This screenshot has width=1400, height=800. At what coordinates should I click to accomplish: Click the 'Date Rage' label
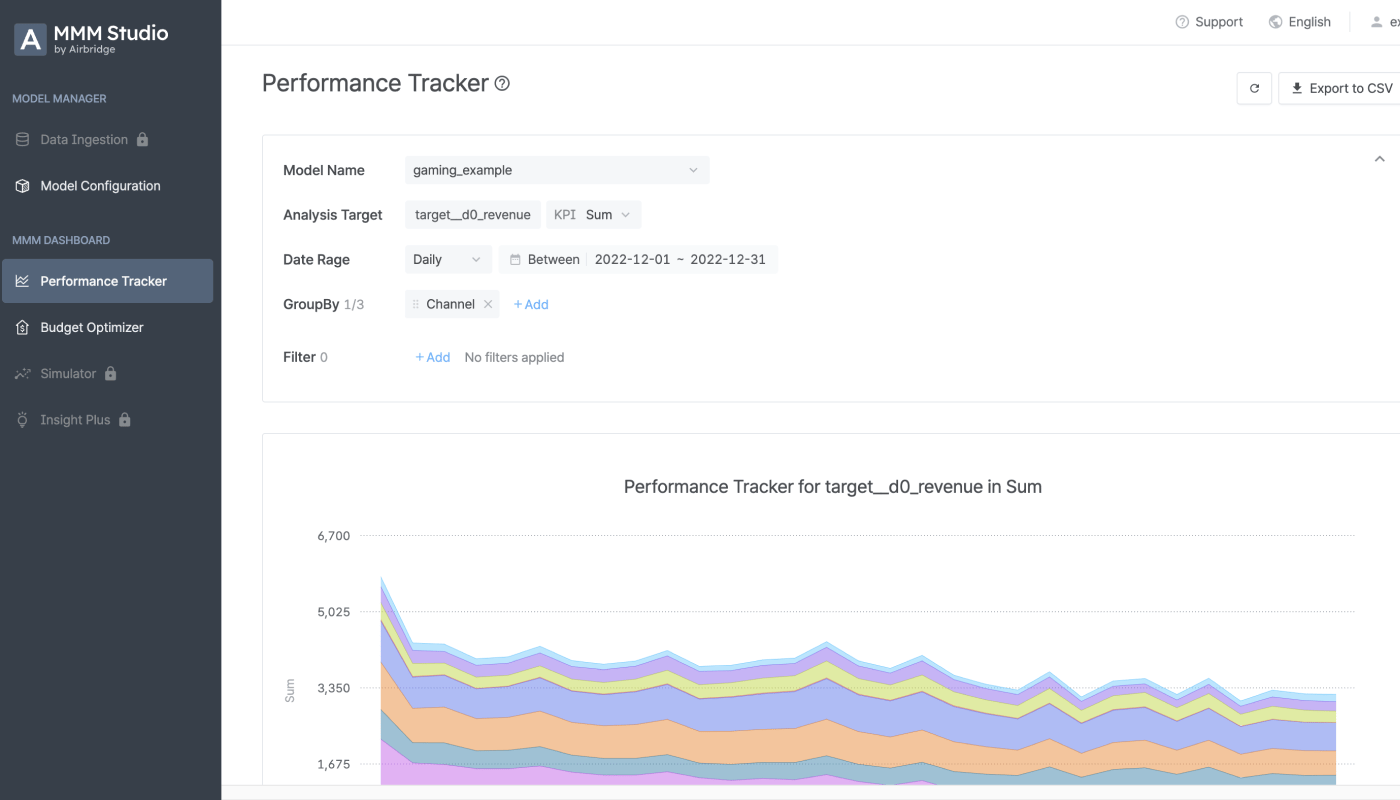(317, 260)
